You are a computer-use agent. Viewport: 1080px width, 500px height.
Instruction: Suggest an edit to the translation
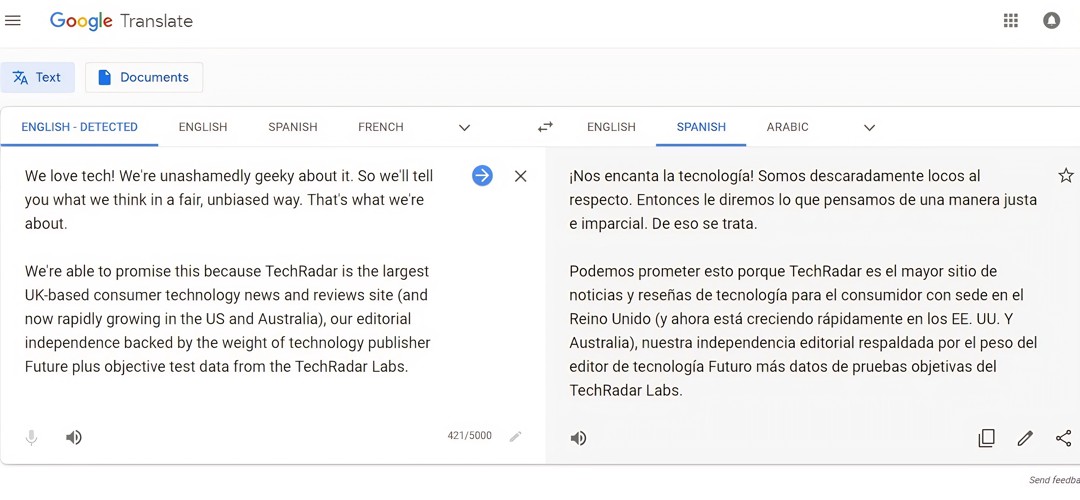tap(1025, 438)
